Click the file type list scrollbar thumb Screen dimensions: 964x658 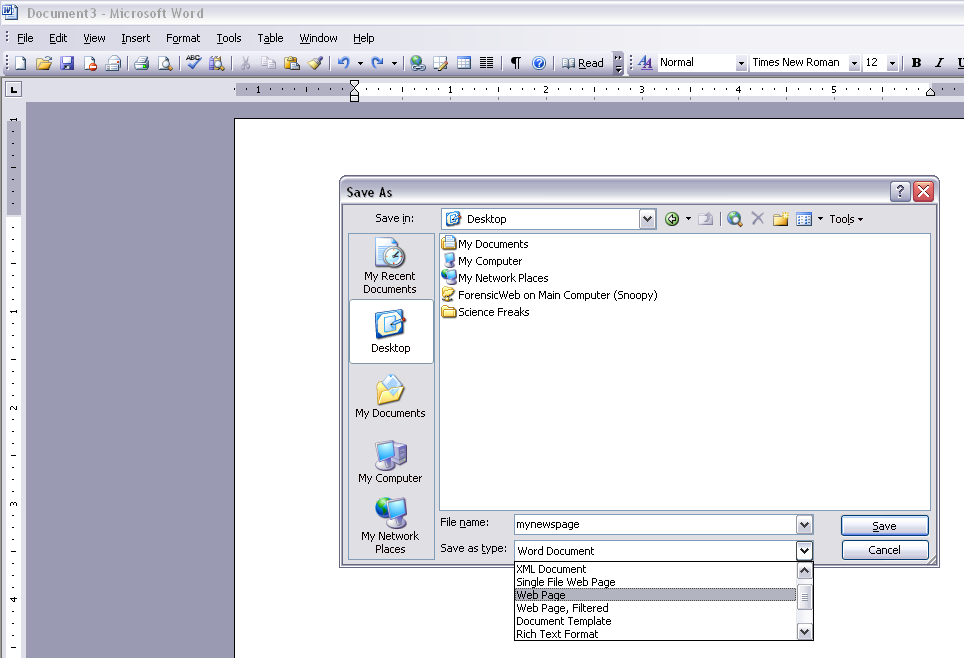804,597
